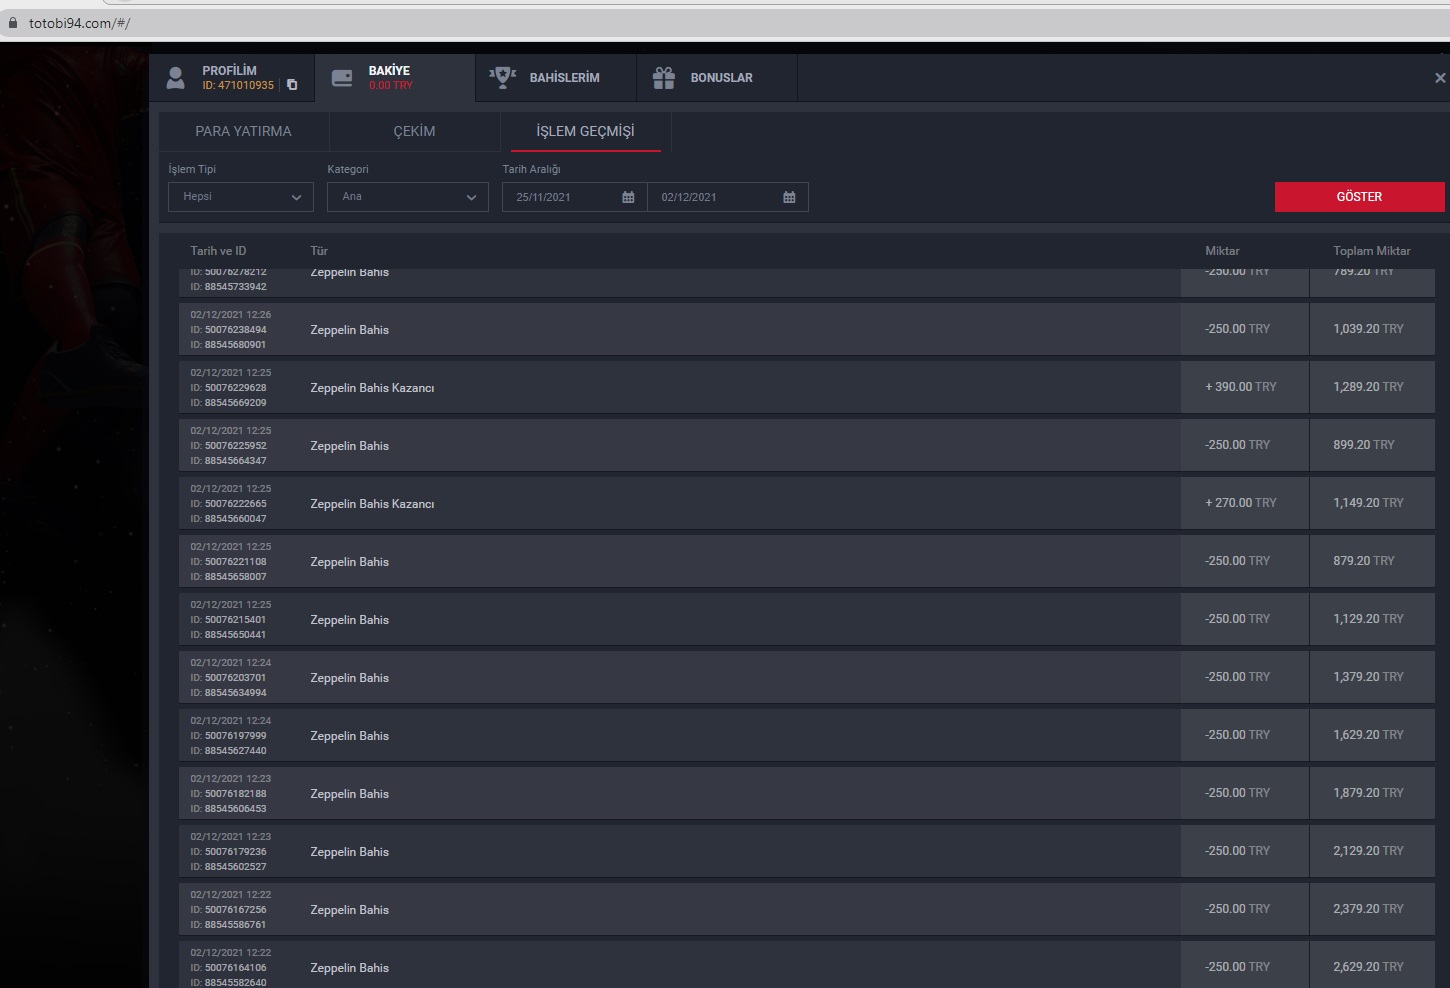Click total 1,039.20 TRY cell

[1371, 329]
